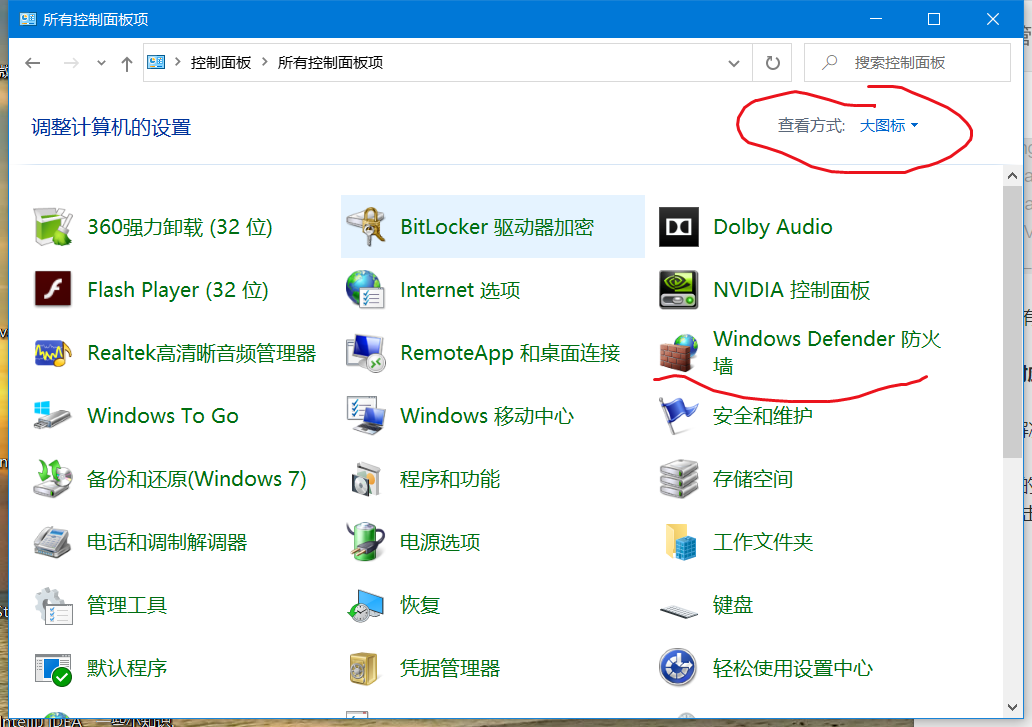Open the 管理工具 link
Image resolution: width=1032 pixels, height=727 pixels.
[127, 605]
